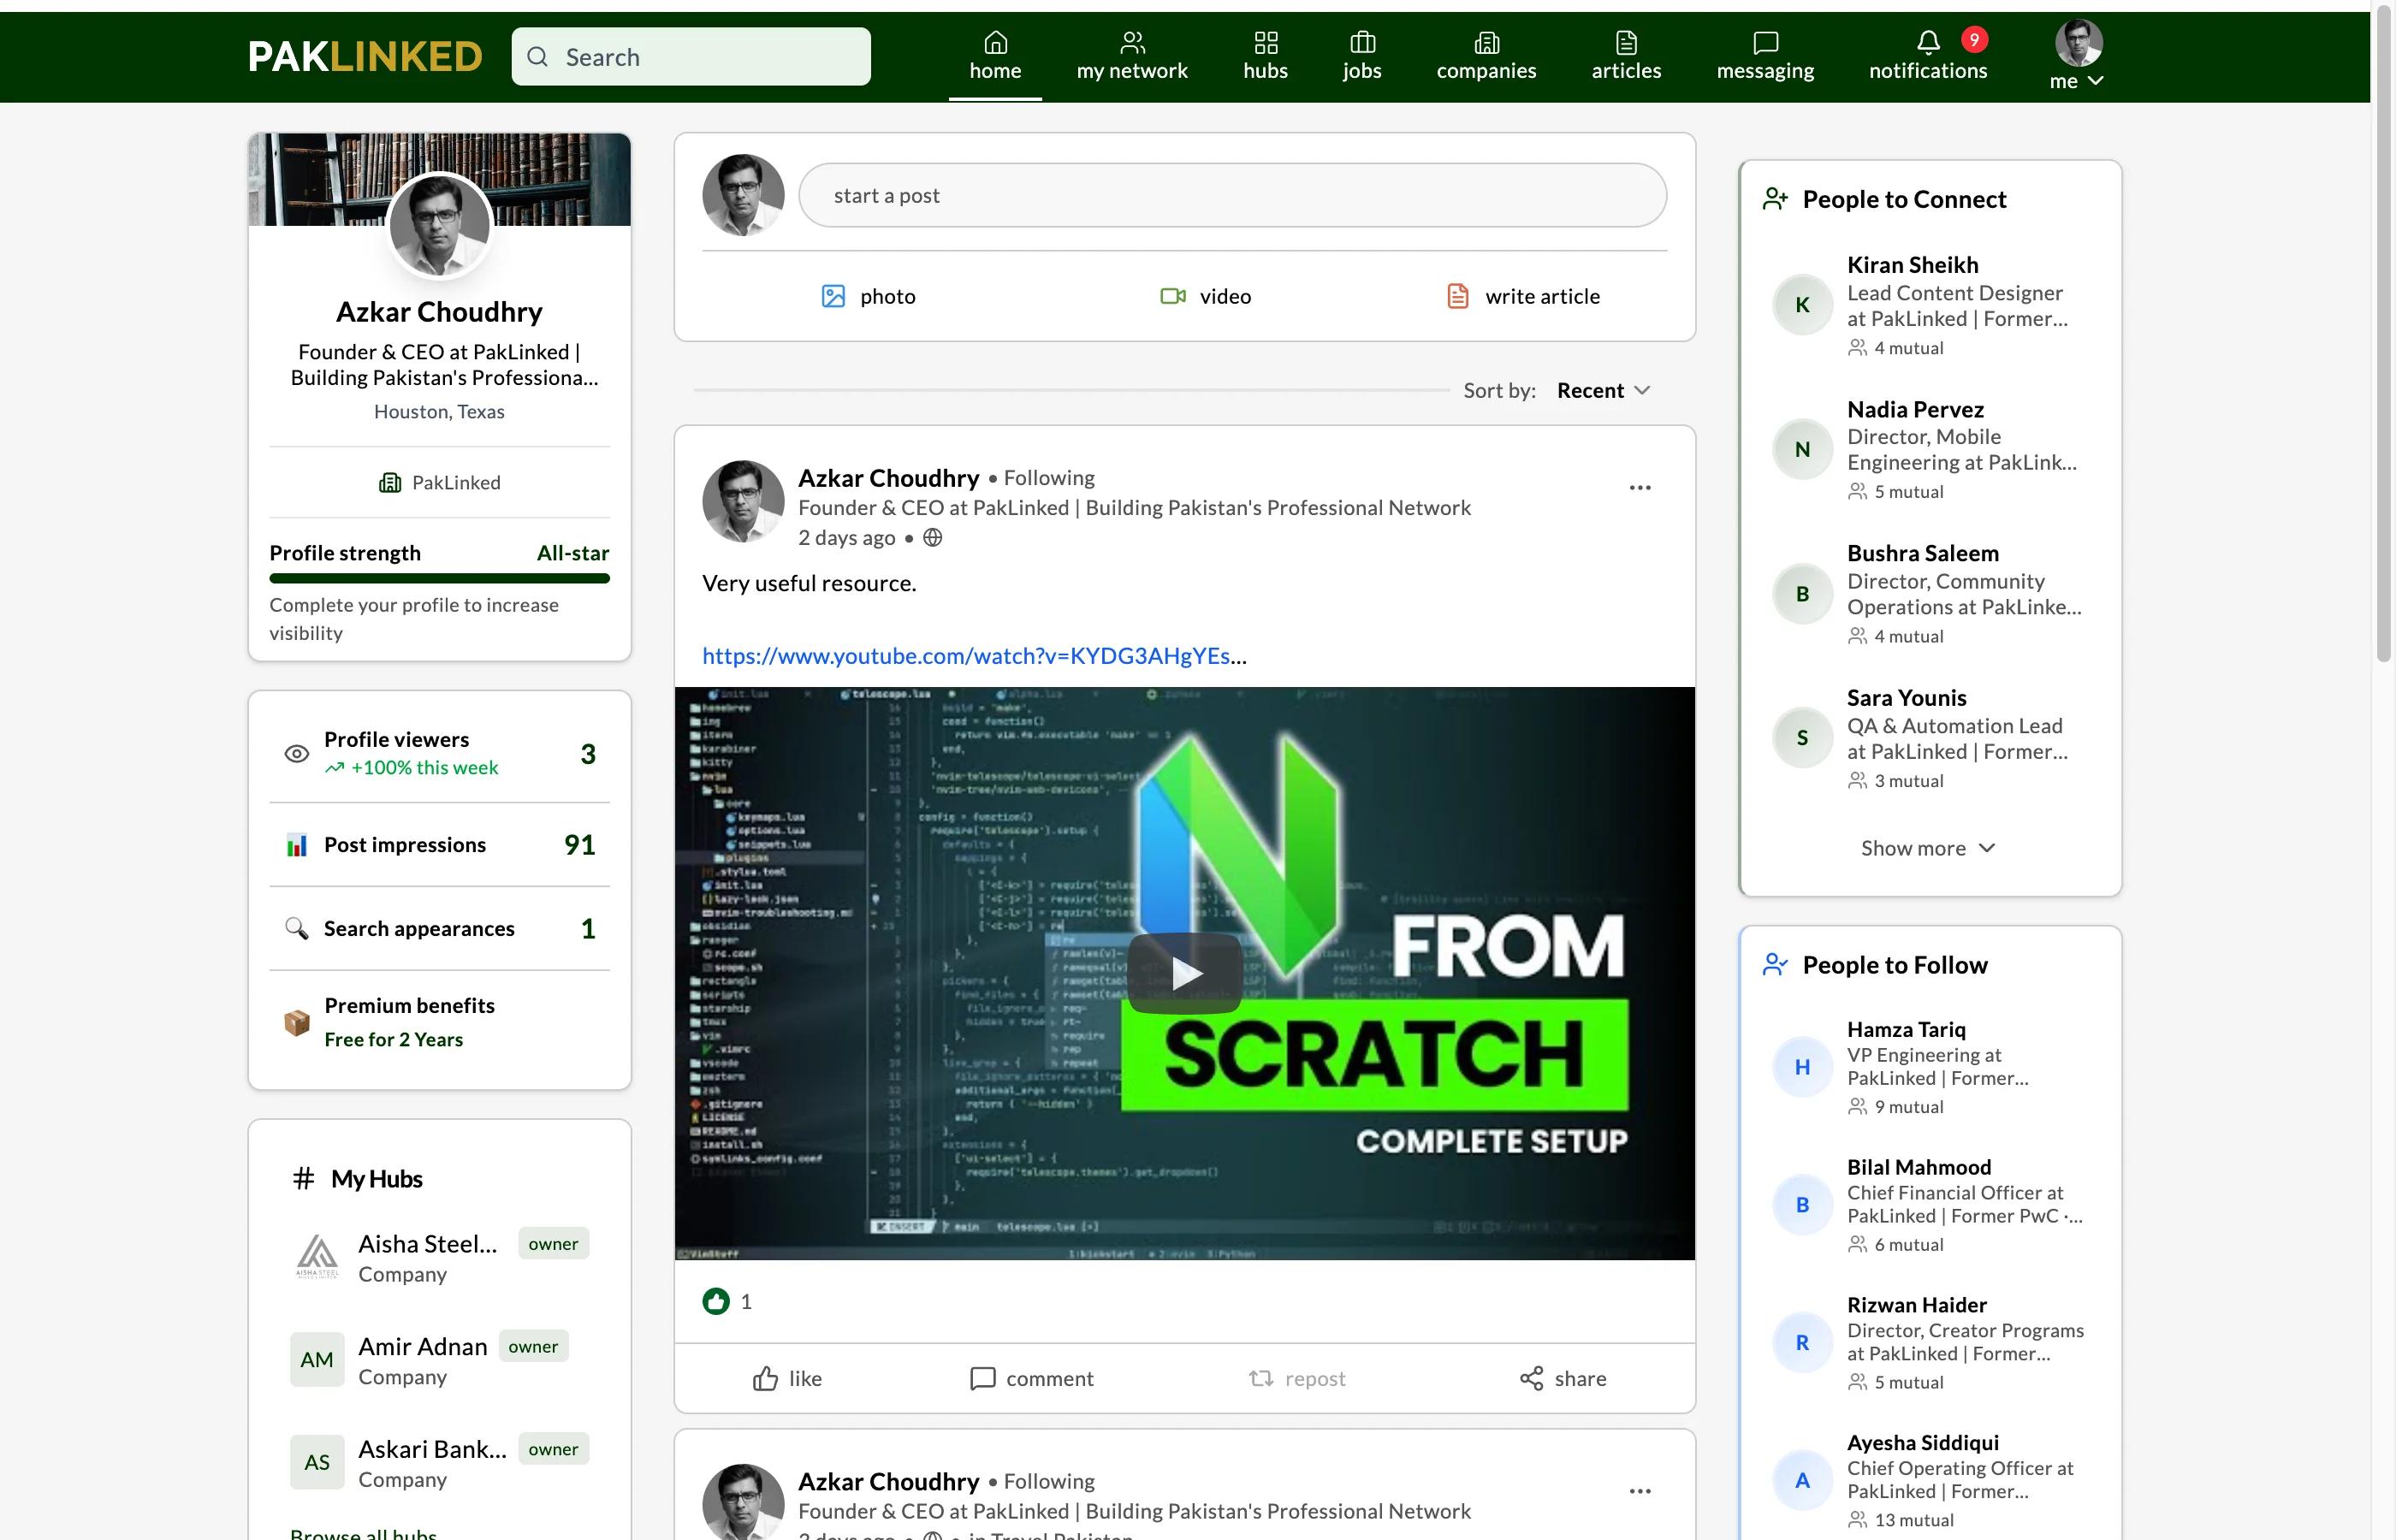Click the companies building icon
Viewport: 2396px width, 1540px height.
pyautogui.click(x=1486, y=43)
